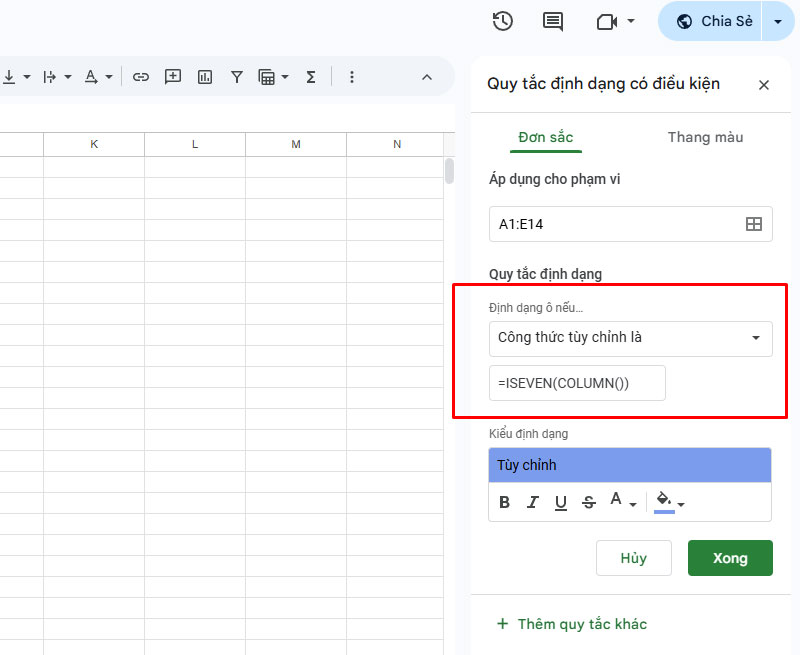Image resolution: width=800 pixels, height=655 pixels.
Task: Open version history clock icon
Action: pos(503,21)
